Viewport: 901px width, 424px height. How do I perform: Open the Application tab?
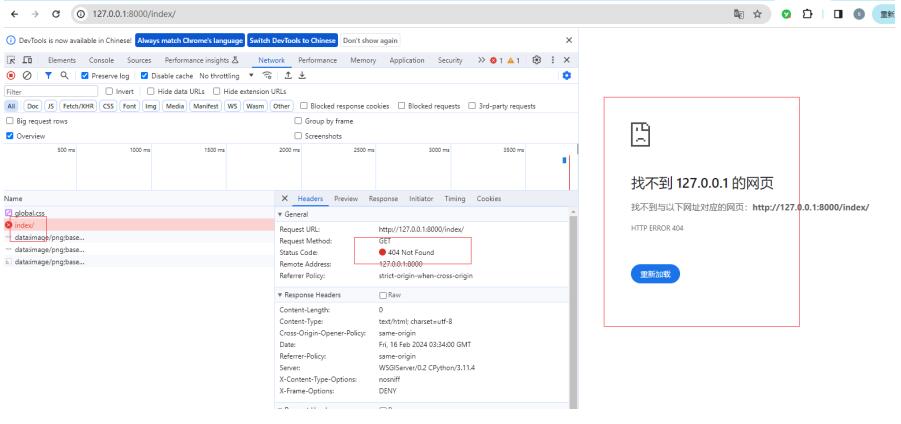[x=407, y=60]
